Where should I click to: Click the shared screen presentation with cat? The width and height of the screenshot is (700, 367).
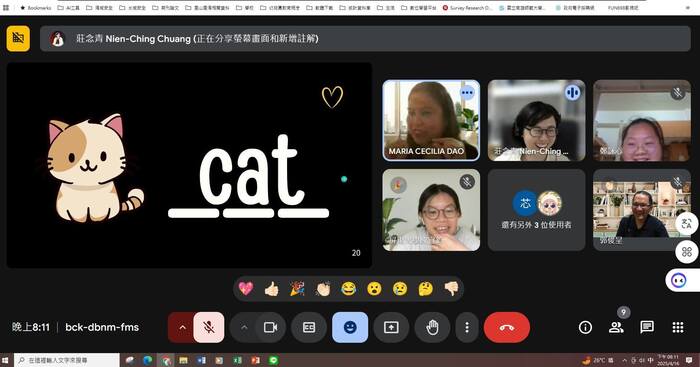[x=189, y=165]
